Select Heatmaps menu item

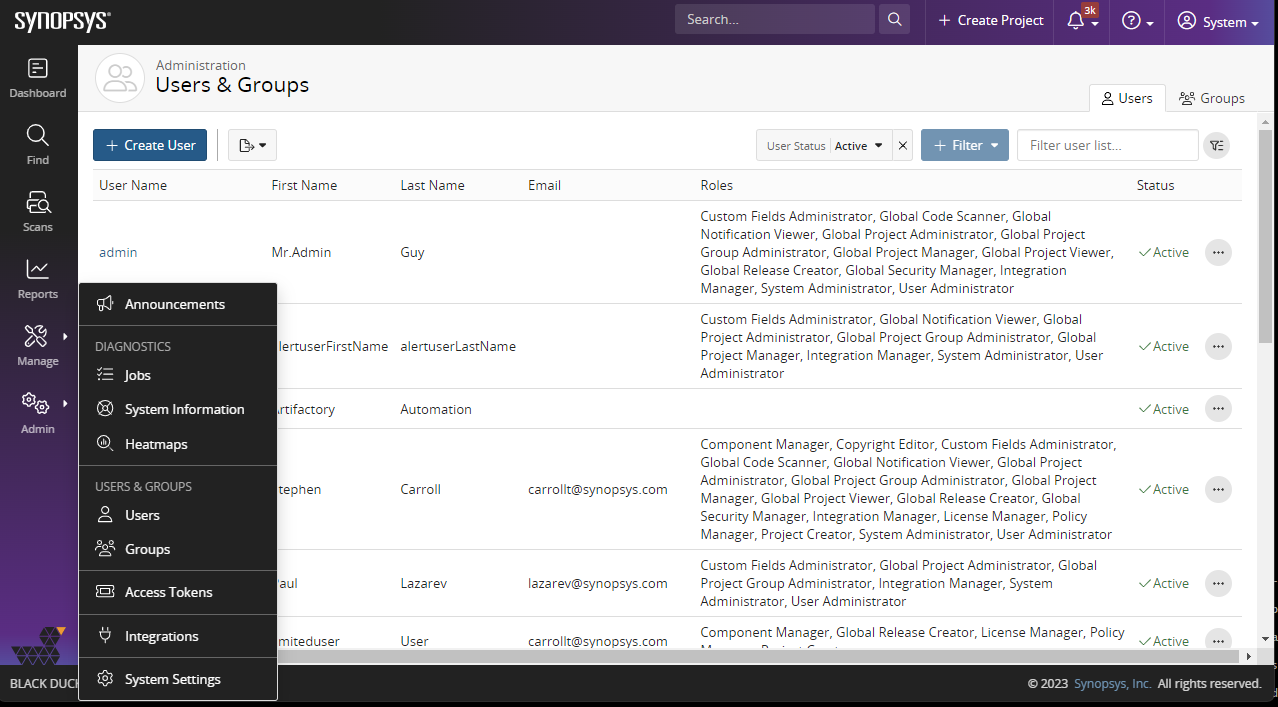(x=177, y=444)
